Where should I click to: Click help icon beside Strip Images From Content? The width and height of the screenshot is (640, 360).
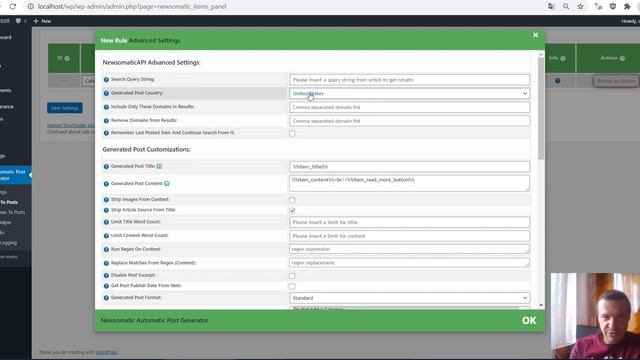click(x=106, y=200)
